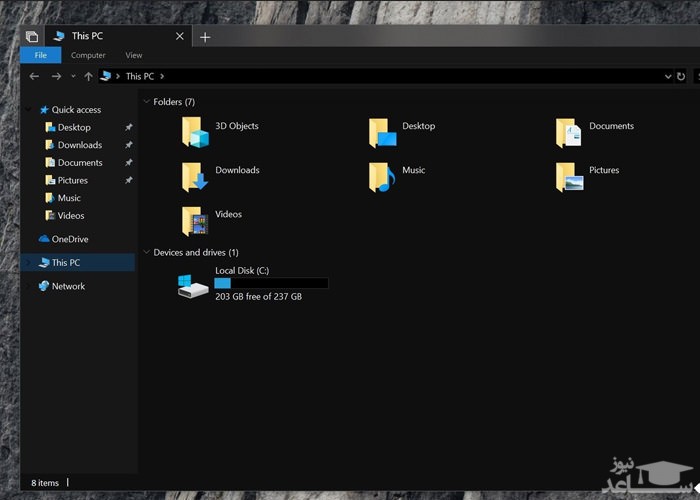This screenshot has width=700, height=500.
Task: Switch to the View ribbon tab
Action: coord(134,56)
